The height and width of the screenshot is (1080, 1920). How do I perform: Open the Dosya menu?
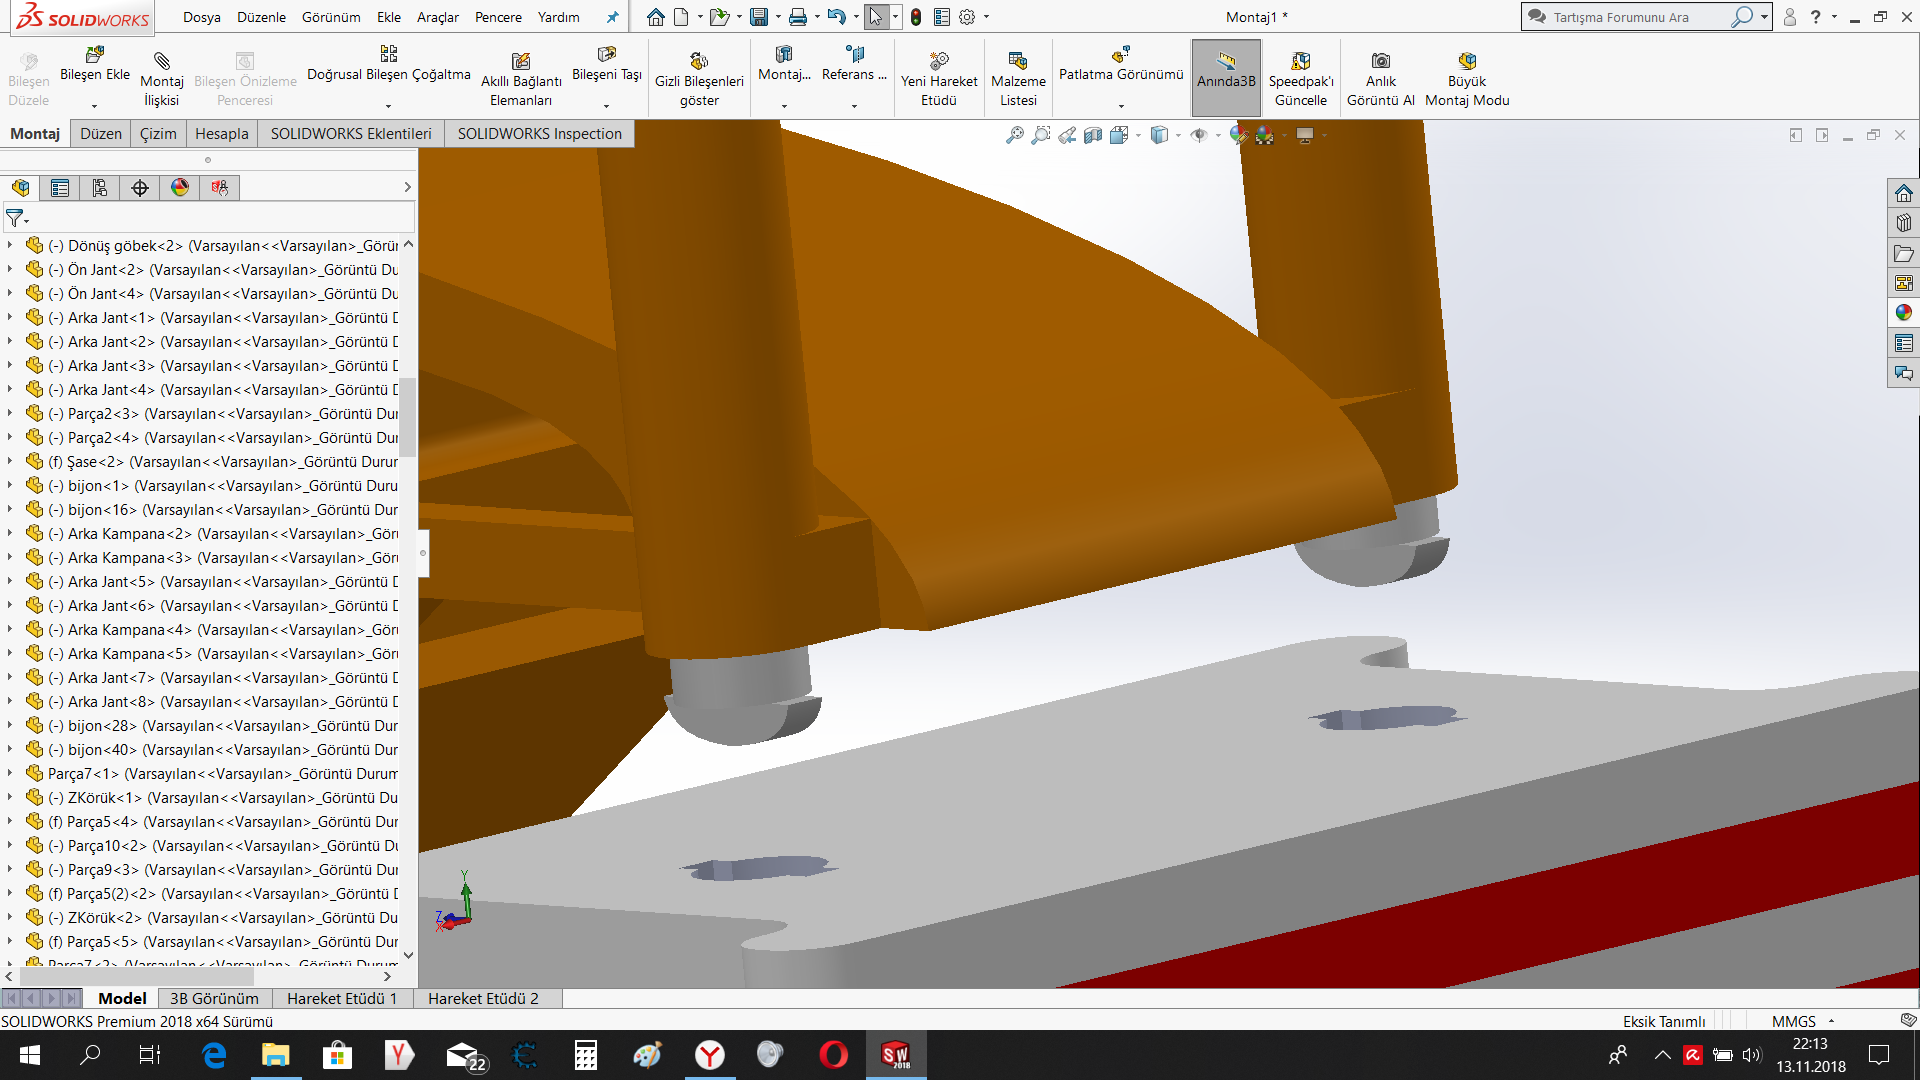pyautogui.click(x=201, y=17)
